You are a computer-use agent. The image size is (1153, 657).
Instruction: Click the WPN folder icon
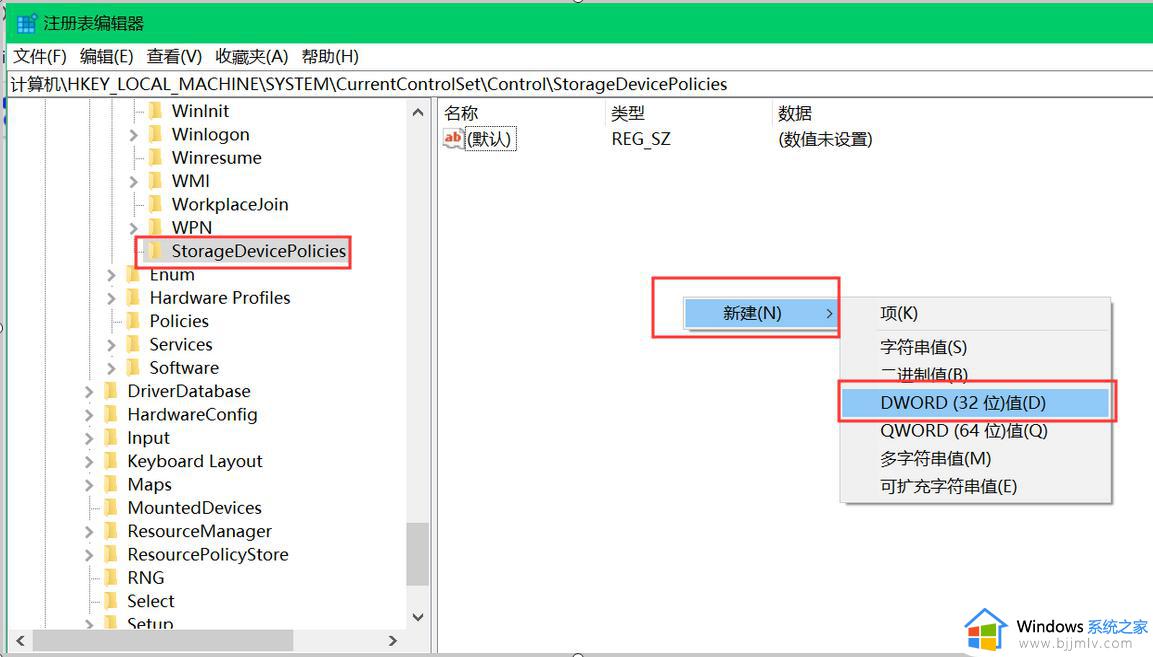click(155, 228)
